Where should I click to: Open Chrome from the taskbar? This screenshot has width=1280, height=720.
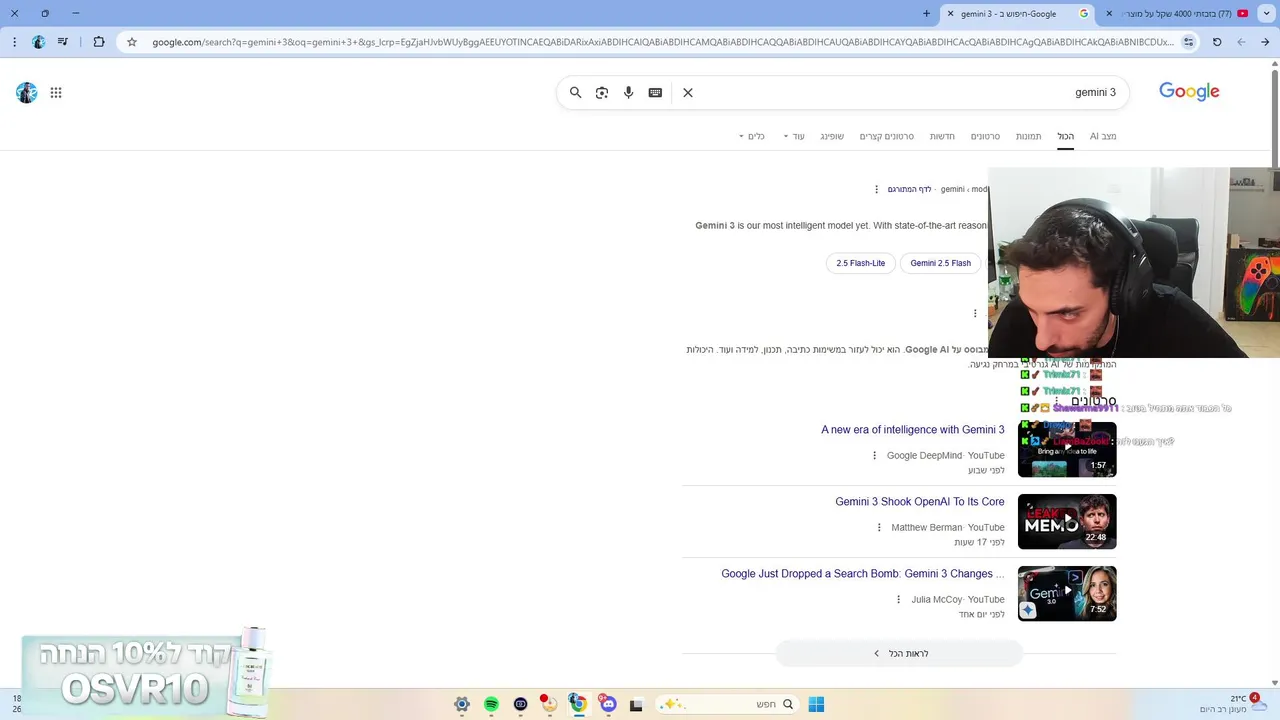click(578, 704)
